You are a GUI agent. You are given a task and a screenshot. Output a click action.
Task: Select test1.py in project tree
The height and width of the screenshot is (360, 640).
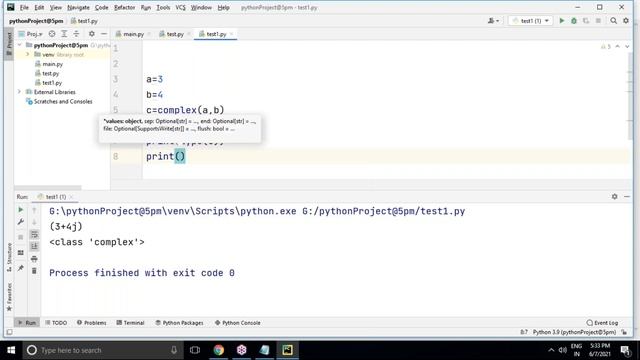pyautogui.click(x=52, y=83)
